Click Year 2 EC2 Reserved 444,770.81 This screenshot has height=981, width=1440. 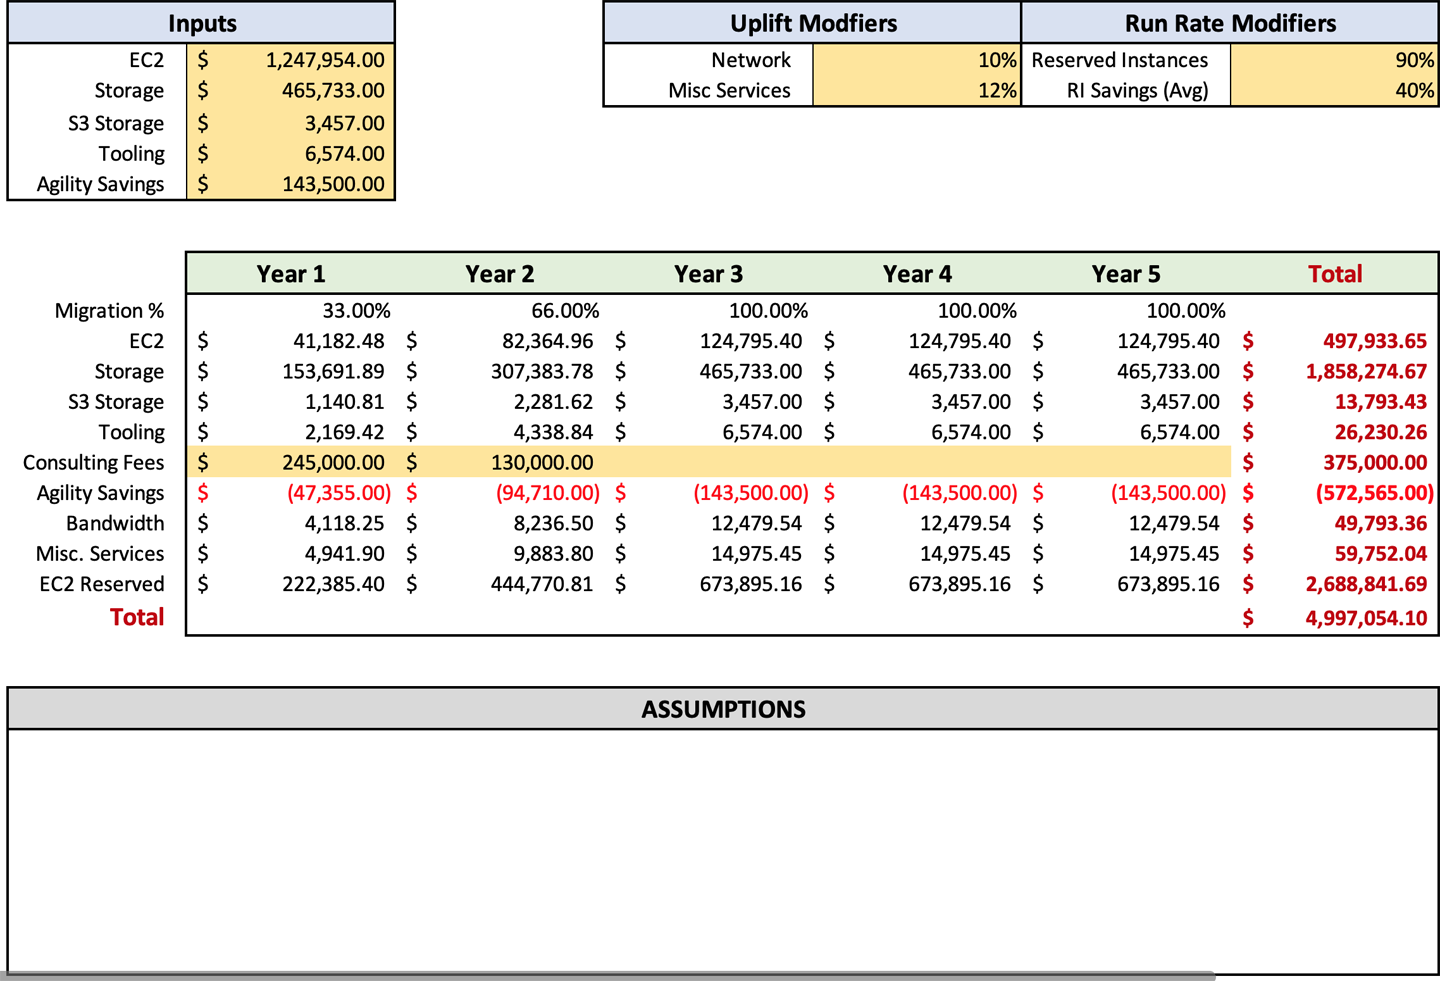coord(542,584)
